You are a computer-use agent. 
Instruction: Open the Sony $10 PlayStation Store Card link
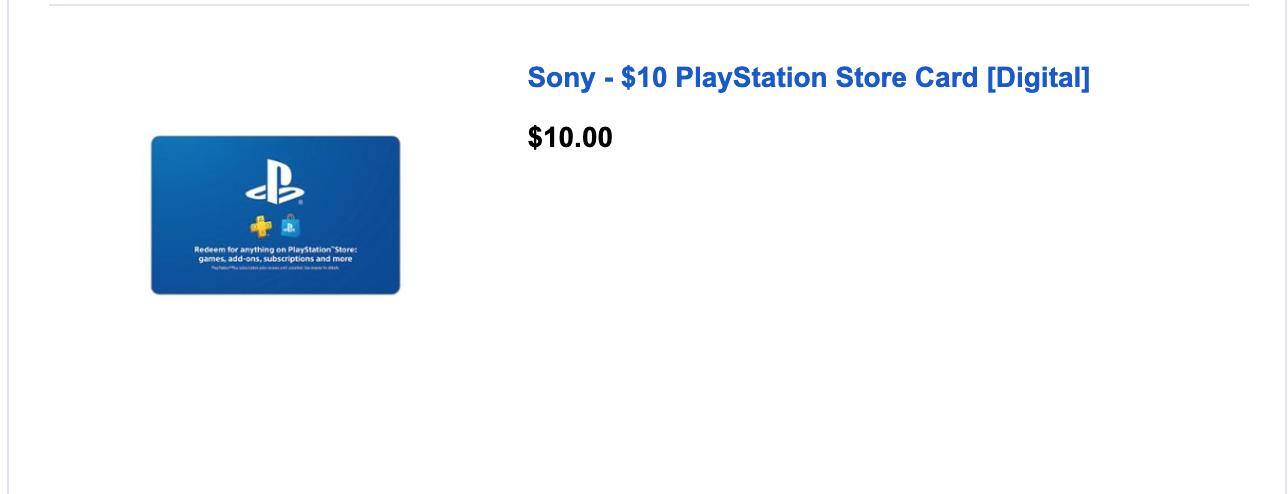pos(808,78)
